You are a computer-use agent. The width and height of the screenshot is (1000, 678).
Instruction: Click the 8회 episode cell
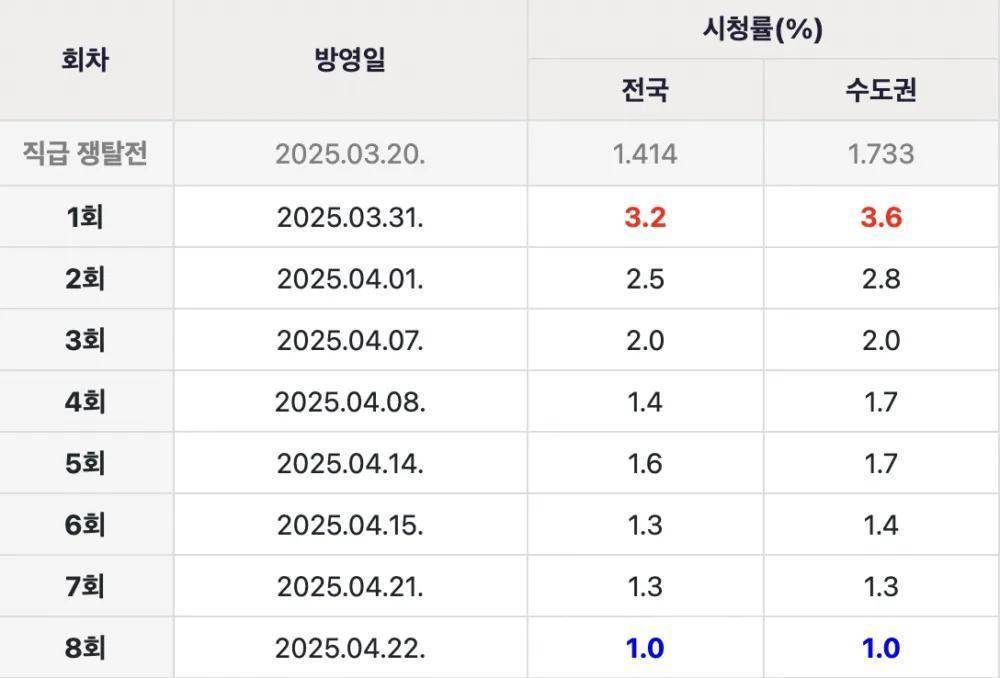85,648
